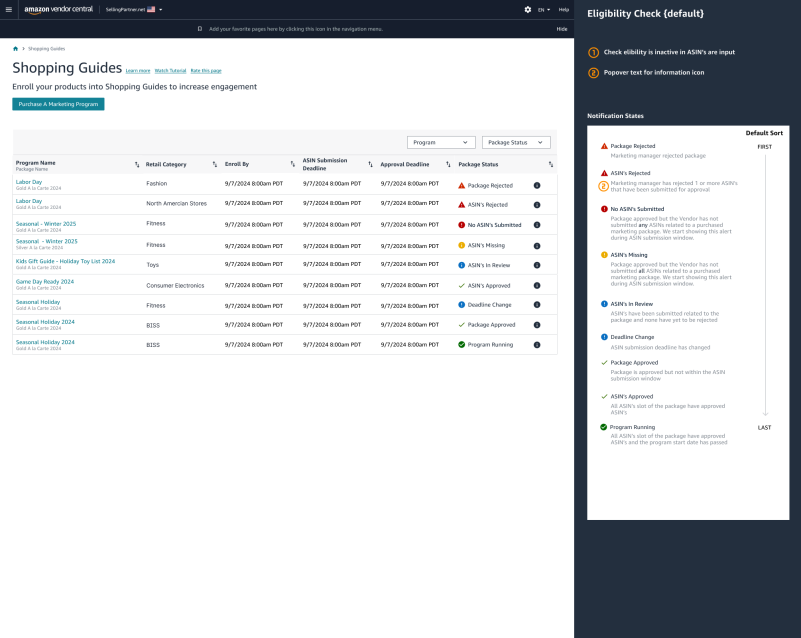
Task: Expand the Package Status filter dropdown
Action: (x=516, y=142)
